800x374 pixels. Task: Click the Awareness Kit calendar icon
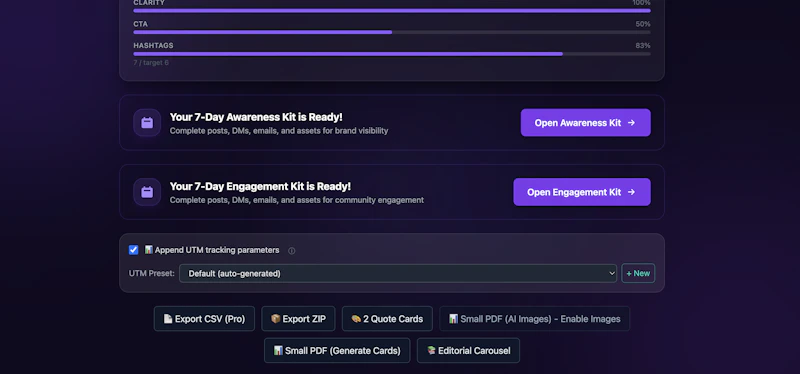(147, 122)
